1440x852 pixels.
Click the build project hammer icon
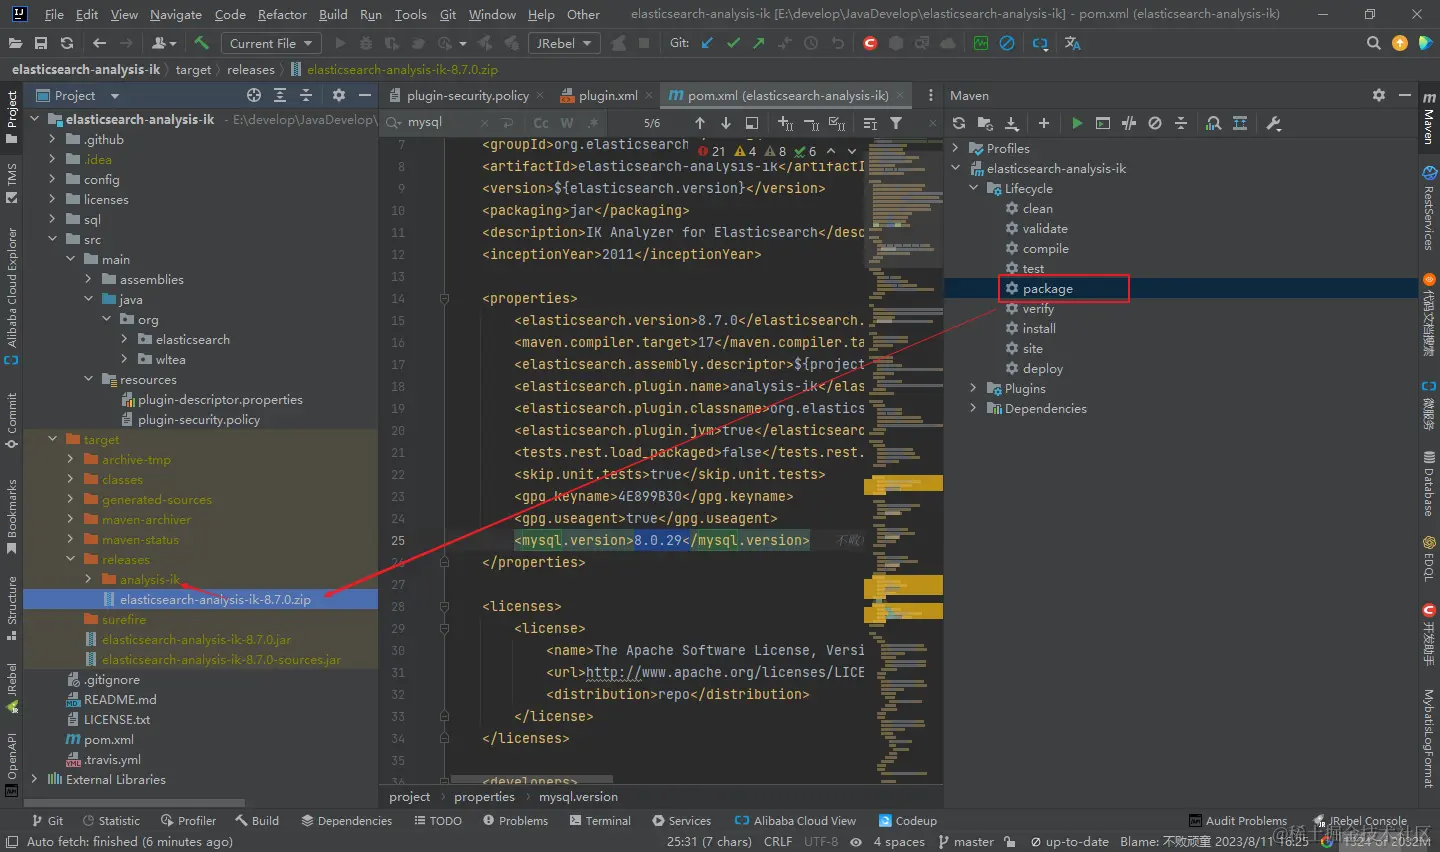pos(202,43)
